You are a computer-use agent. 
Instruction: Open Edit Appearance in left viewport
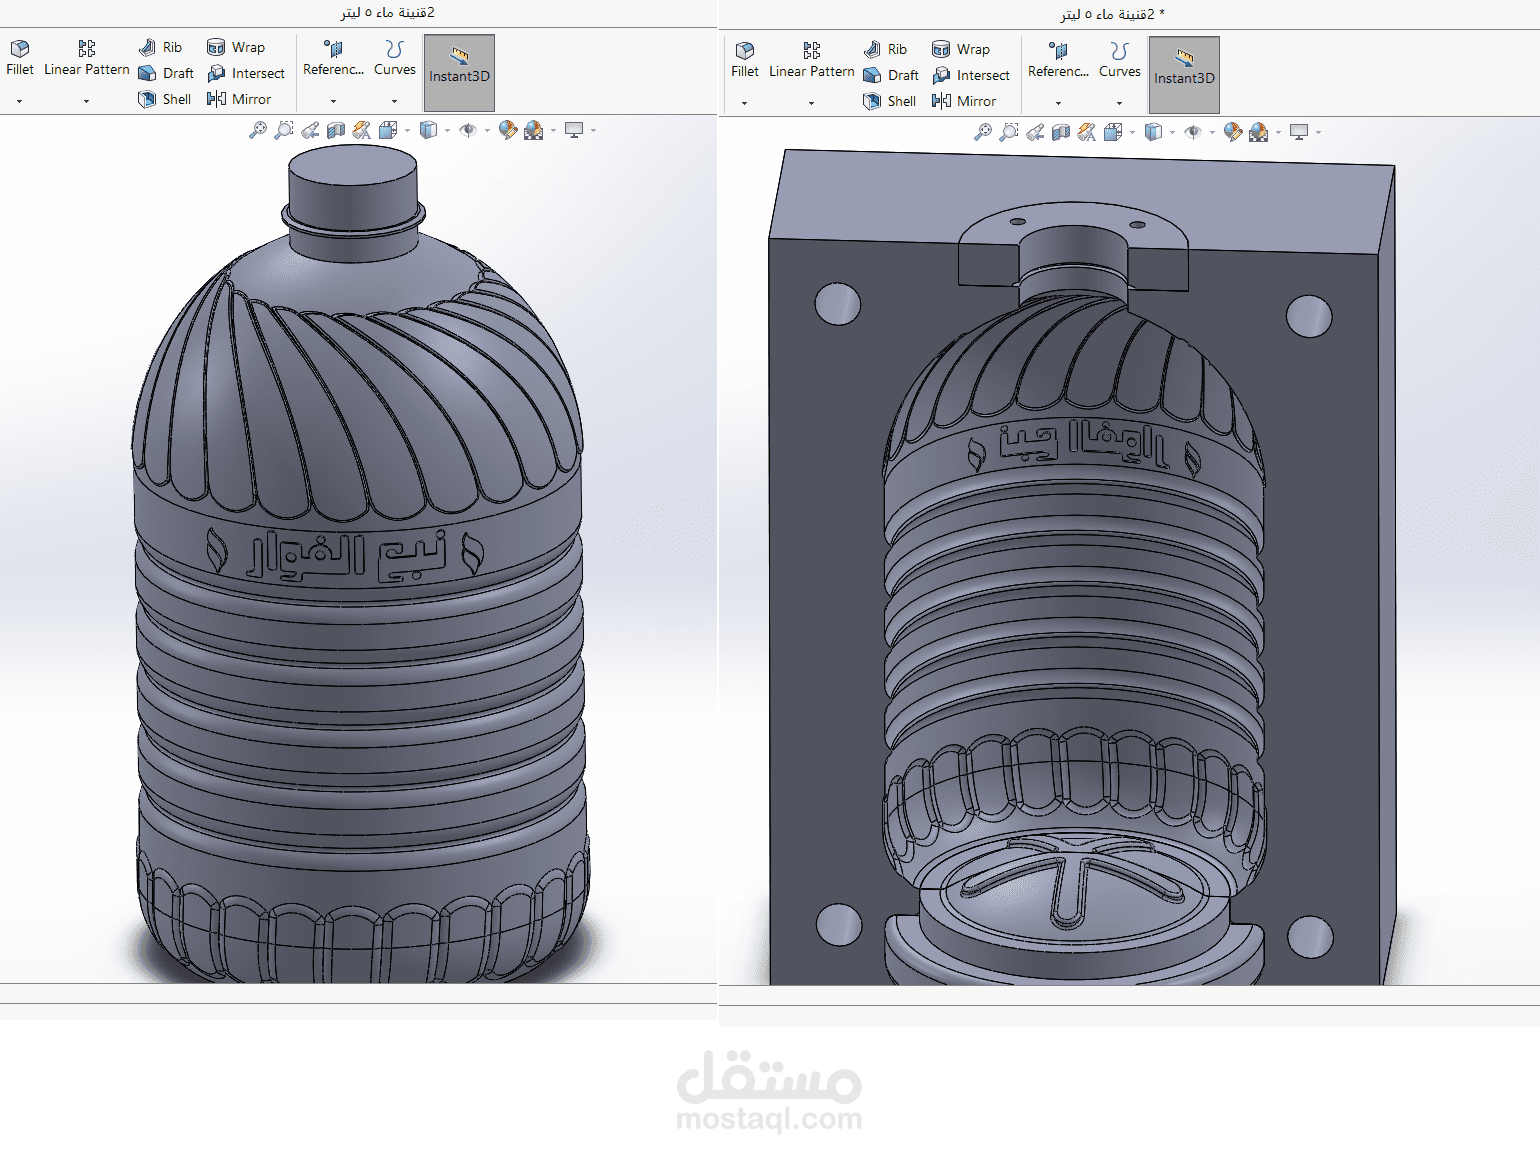(508, 130)
